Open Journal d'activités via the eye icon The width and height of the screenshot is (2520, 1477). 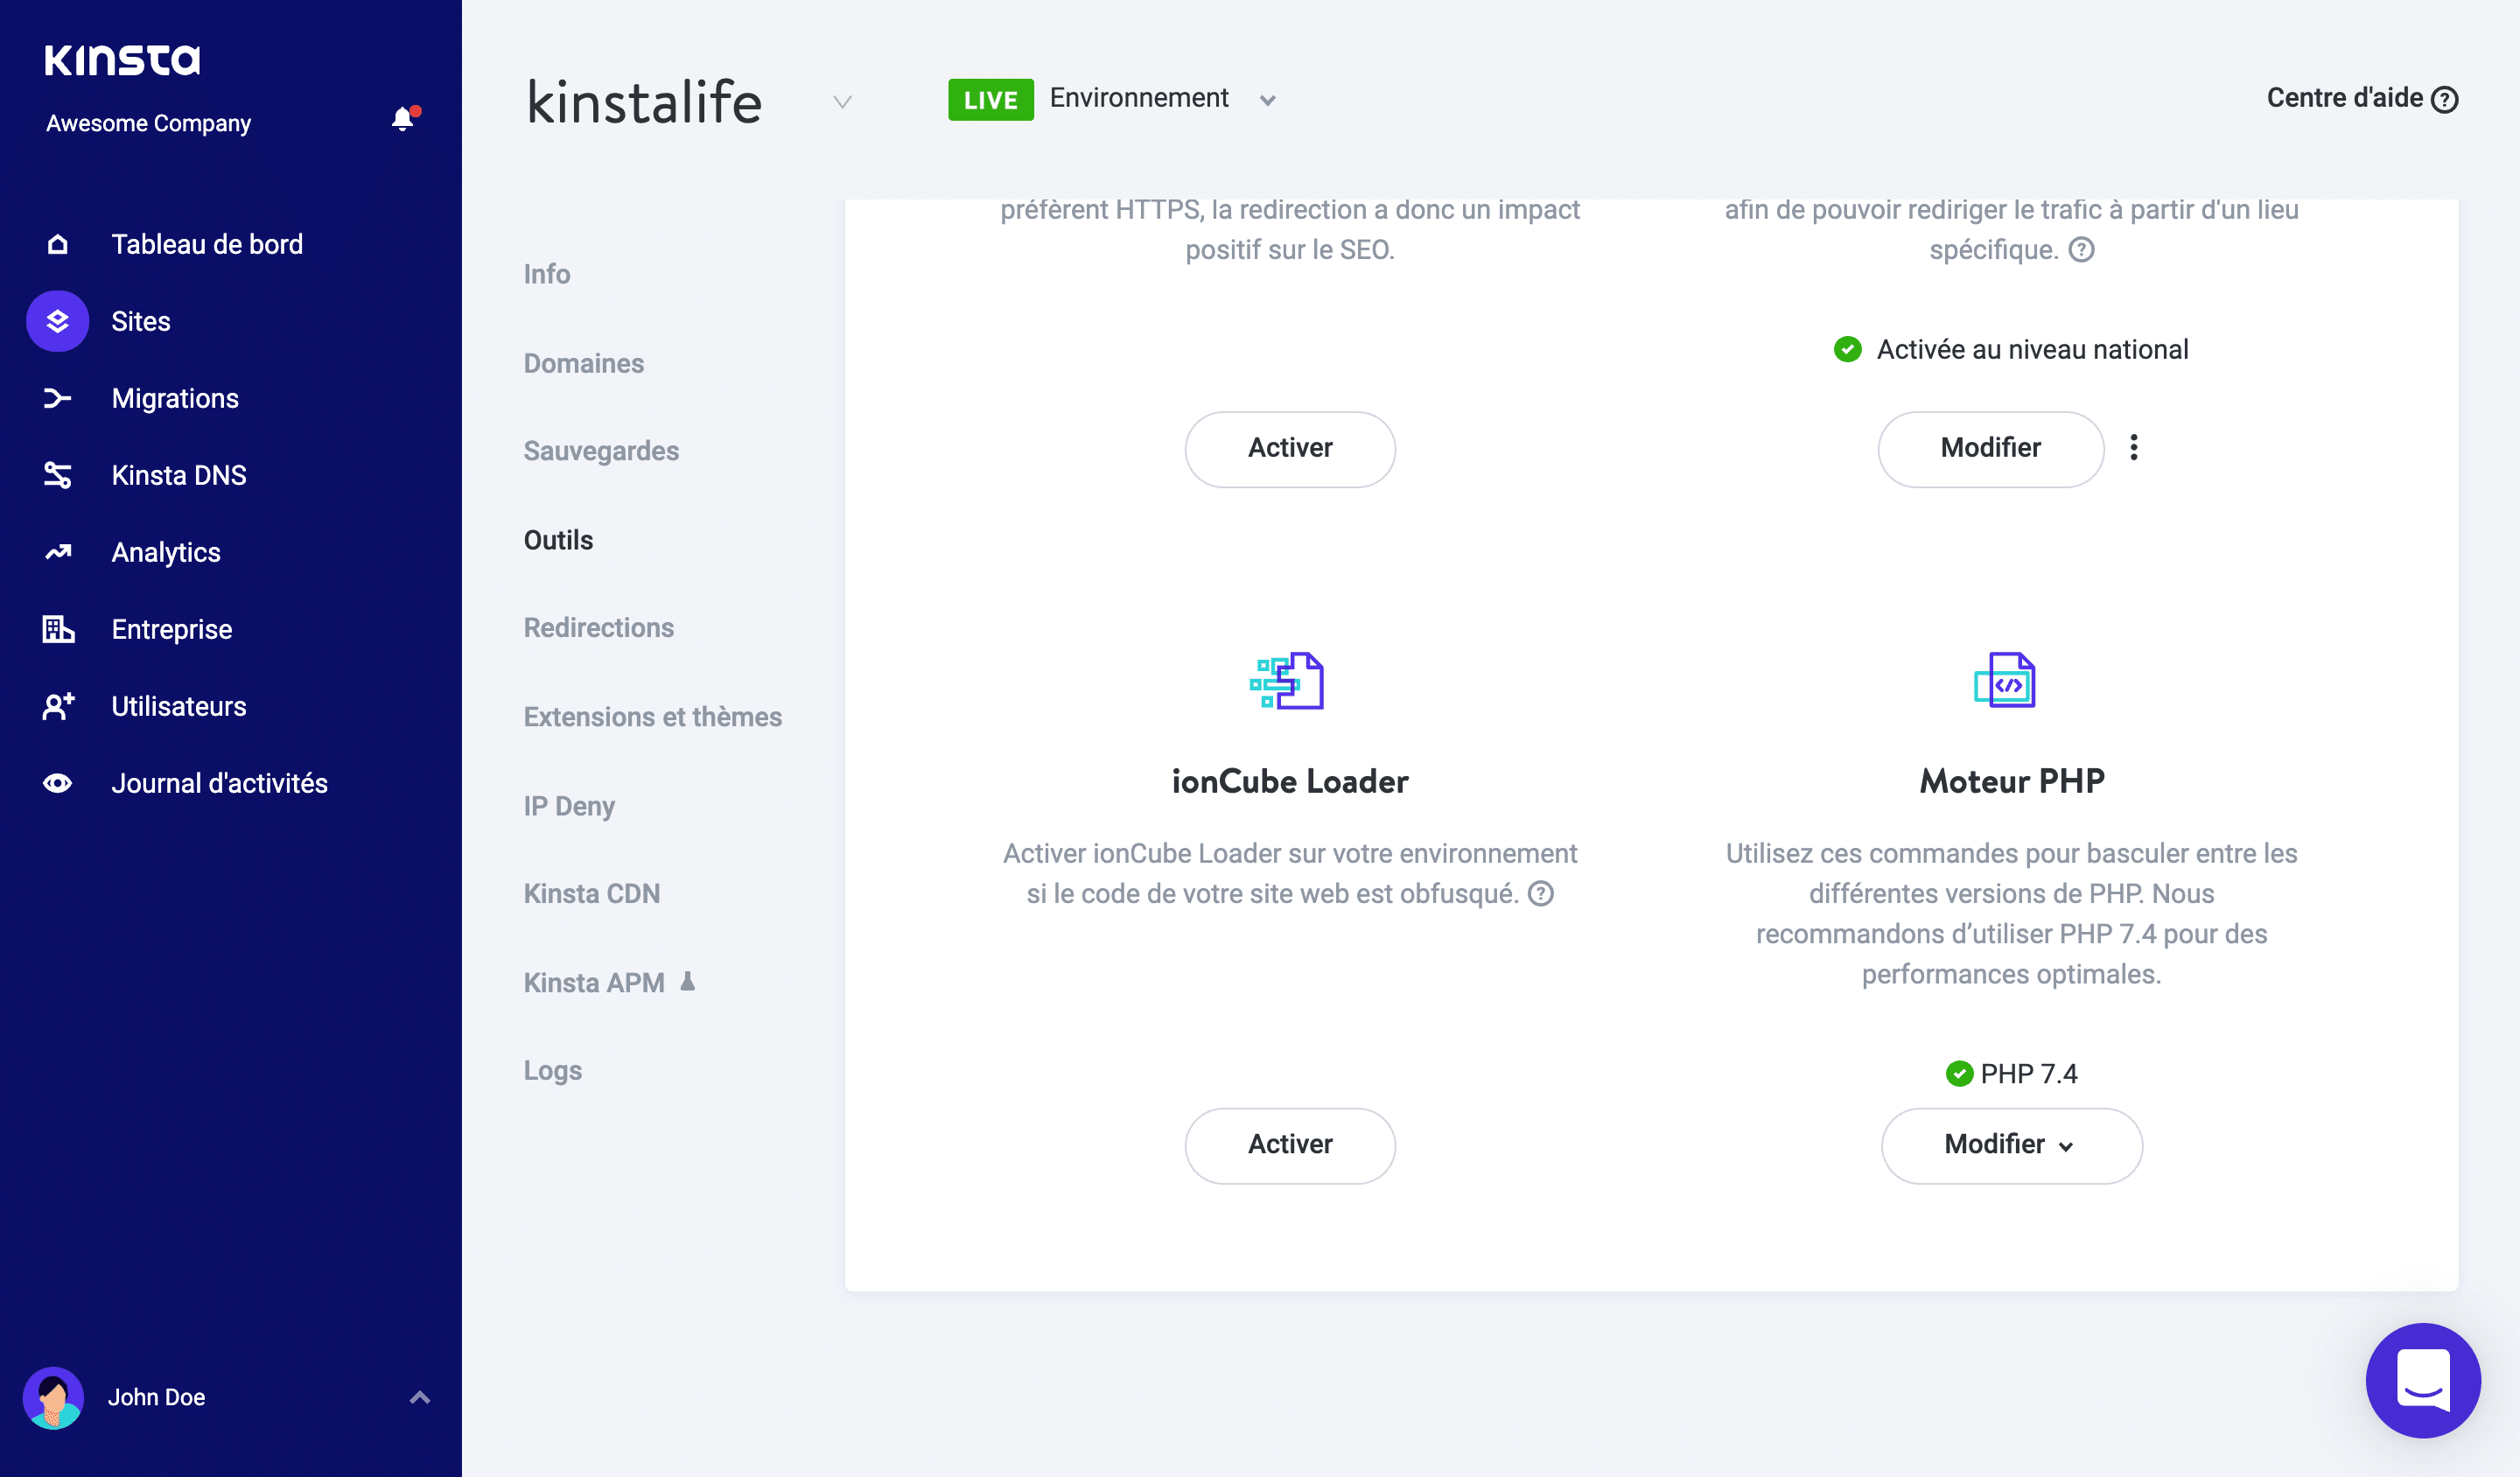(x=57, y=783)
